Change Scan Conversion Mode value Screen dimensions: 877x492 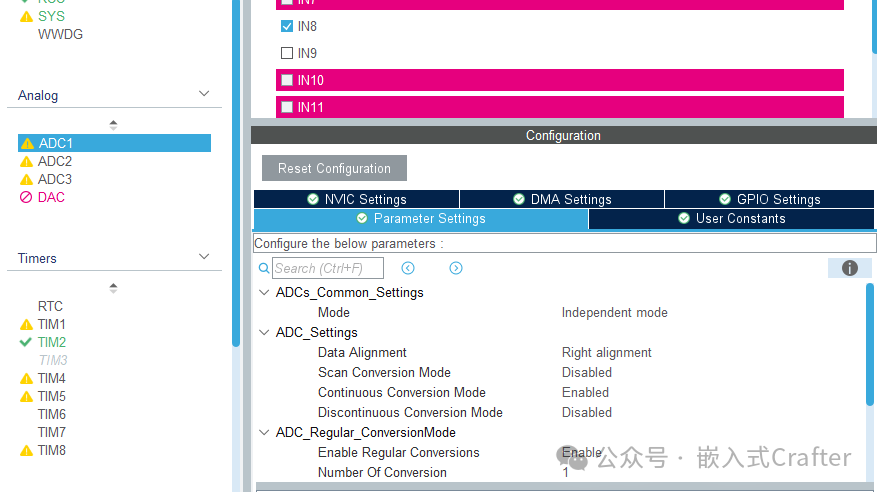[587, 372]
